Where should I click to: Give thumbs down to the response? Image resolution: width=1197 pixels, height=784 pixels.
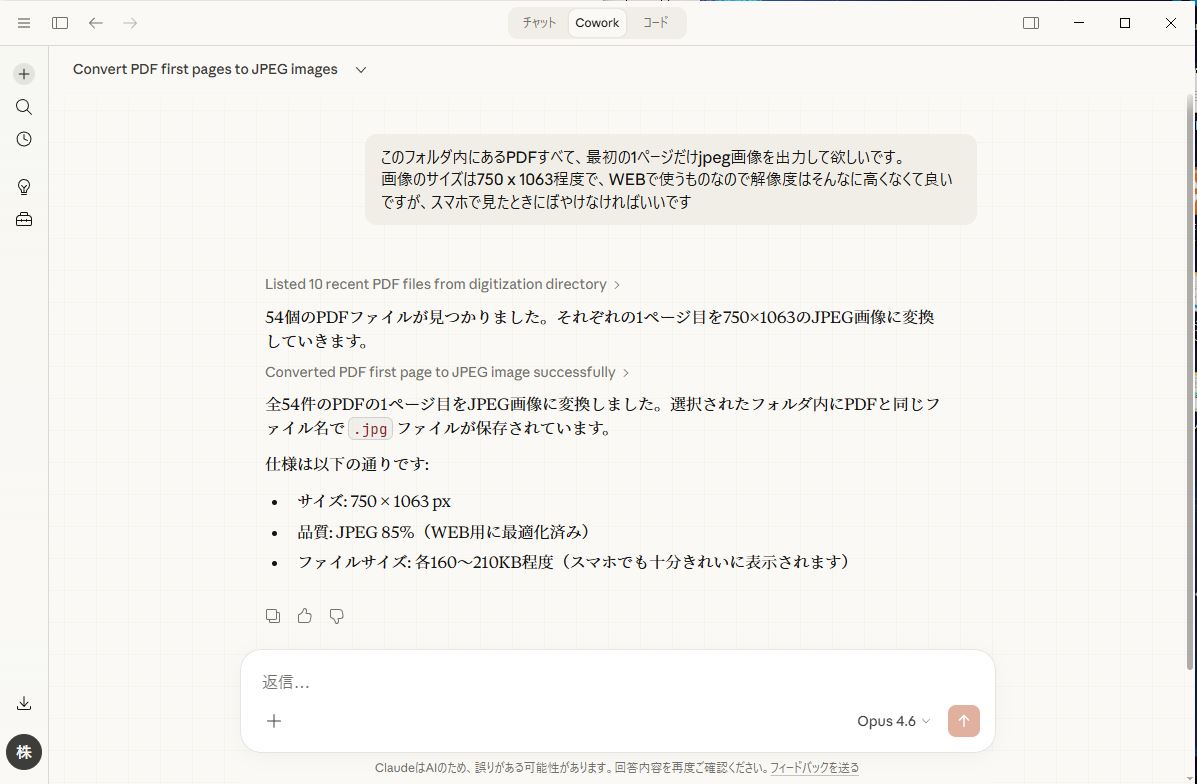pyautogui.click(x=337, y=616)
